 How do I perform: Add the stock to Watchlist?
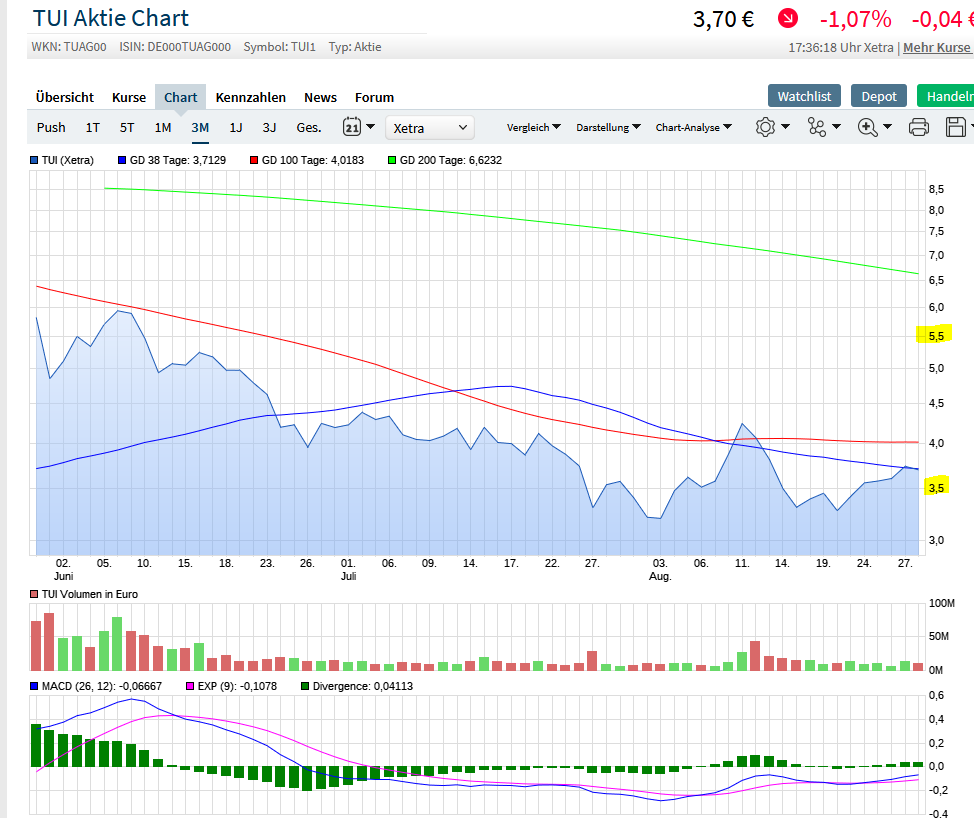pos(805,96)
